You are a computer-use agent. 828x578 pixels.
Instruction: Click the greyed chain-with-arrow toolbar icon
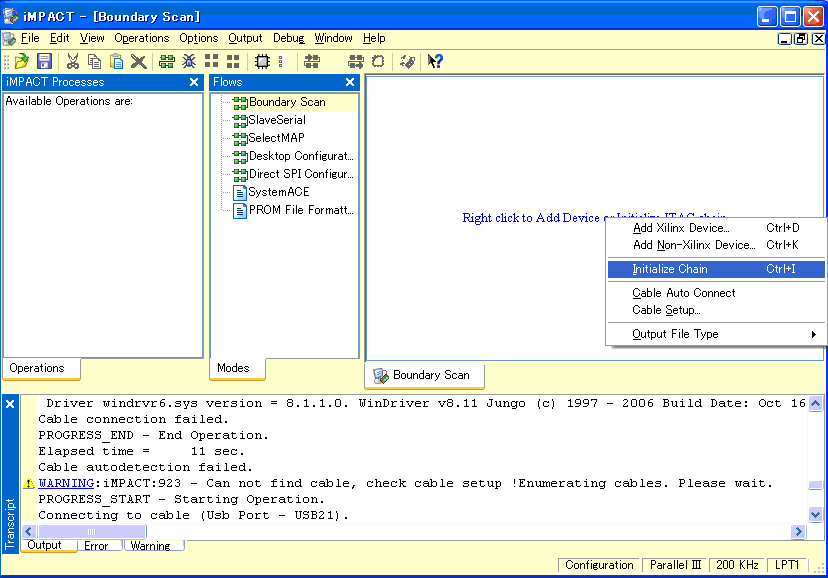pos(356,62)
